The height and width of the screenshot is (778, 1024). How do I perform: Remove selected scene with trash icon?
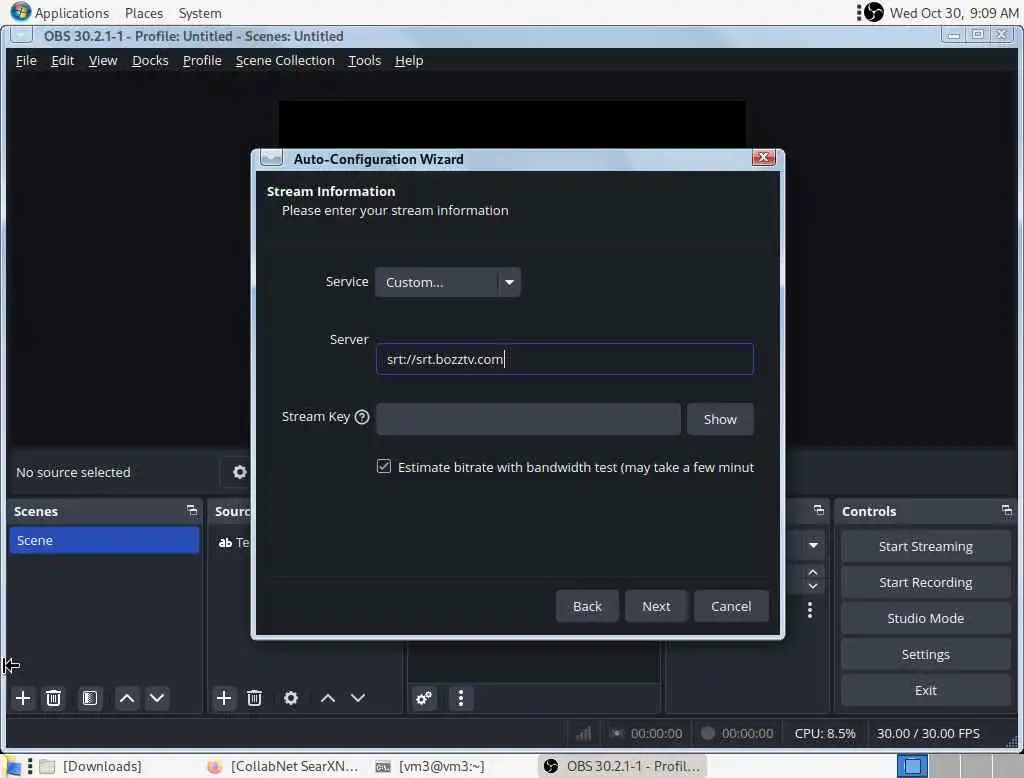point(54,698)
